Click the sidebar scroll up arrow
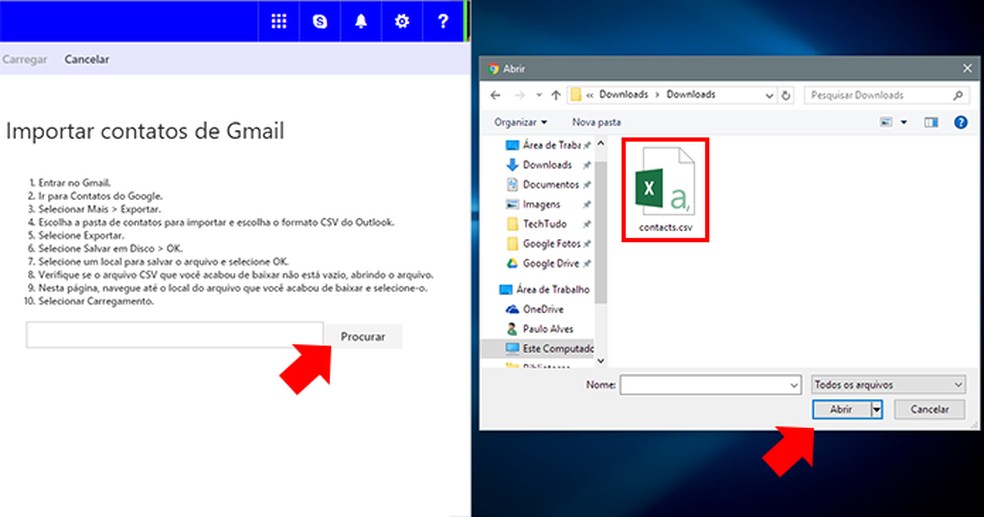Image resolution: width=984 pixels, height=517 pixels. coord(601,144)
